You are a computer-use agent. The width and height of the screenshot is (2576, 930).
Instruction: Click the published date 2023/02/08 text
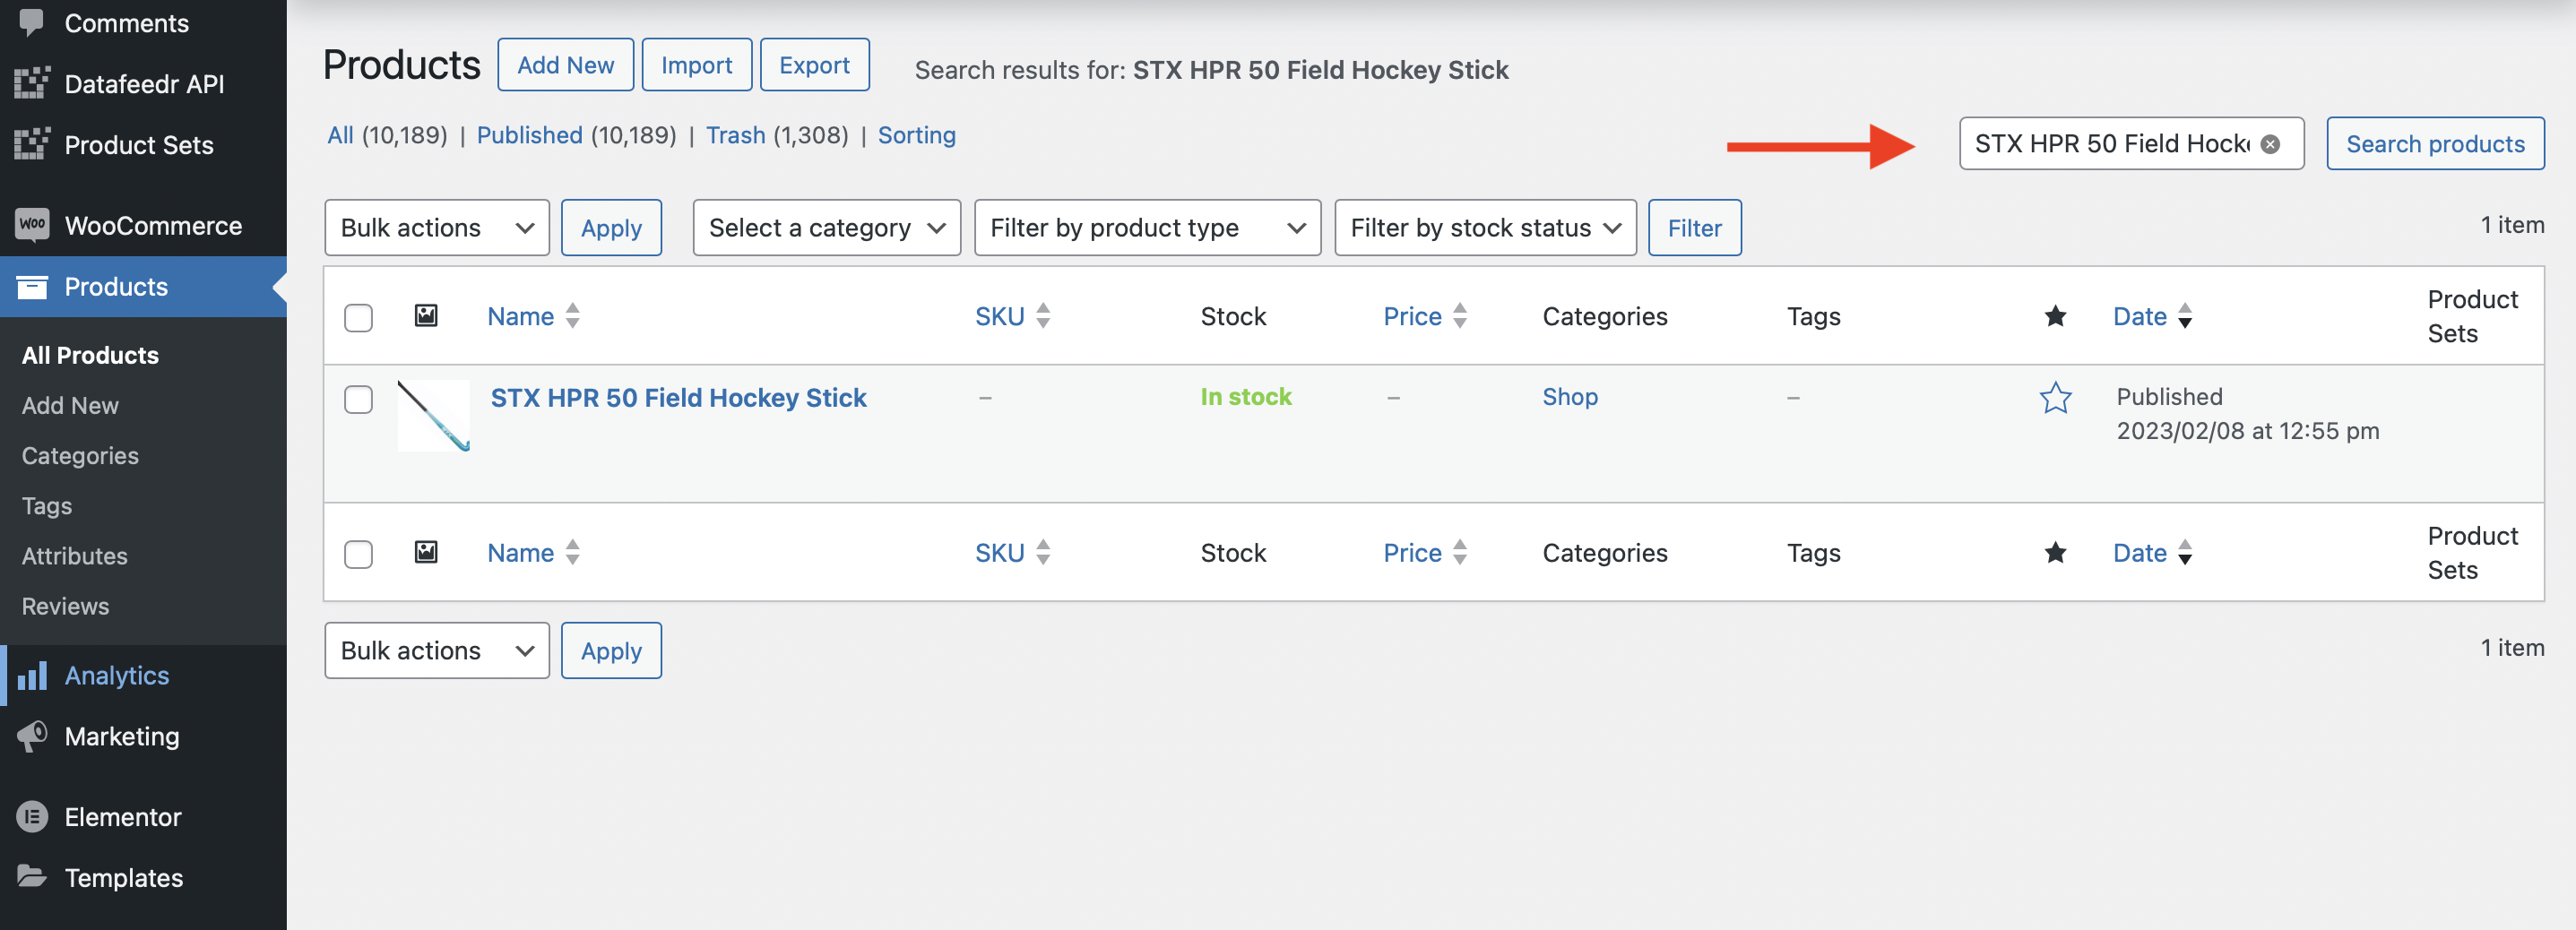[x=2247, y=431]
